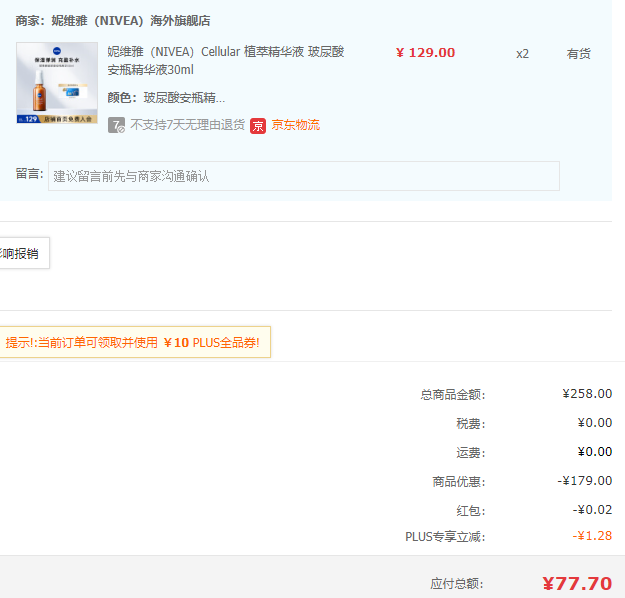Click the merchant name 妮维雅（NIVEA）海外旗舰店
This screenshot has width=625, height=598.
(x=131, y=21)
